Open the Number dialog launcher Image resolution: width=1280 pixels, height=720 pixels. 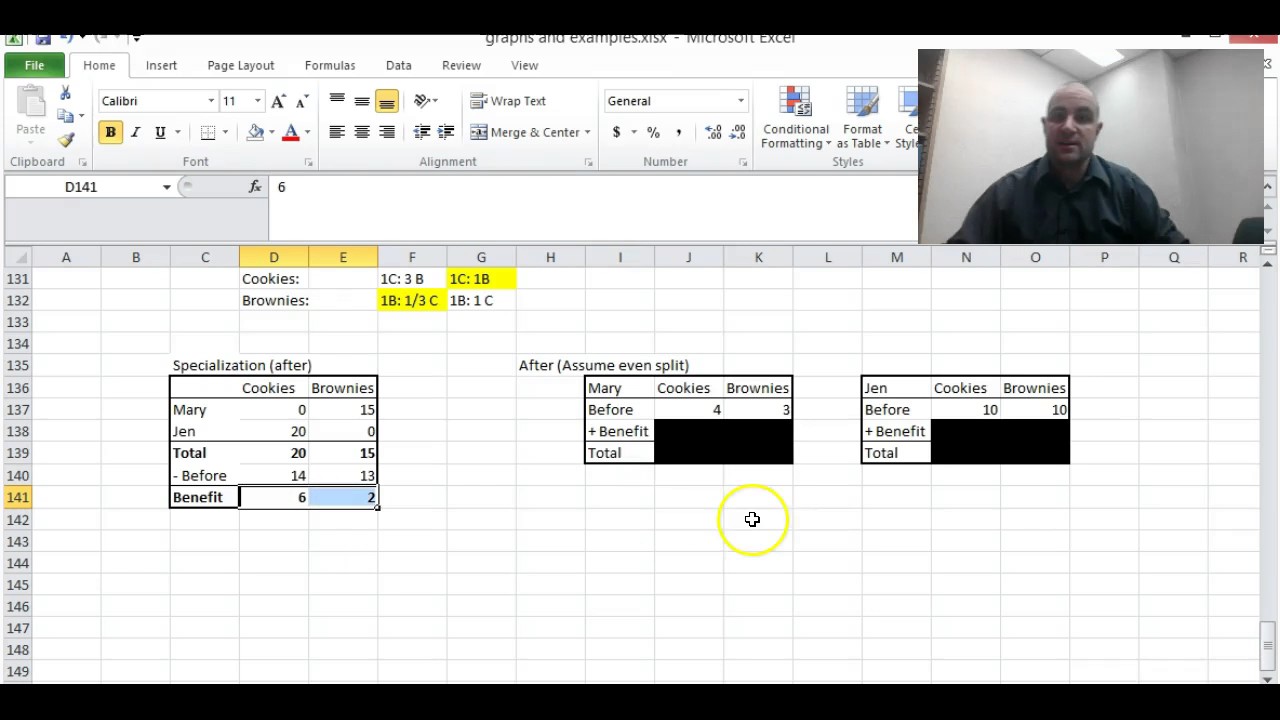click(743, 162)
